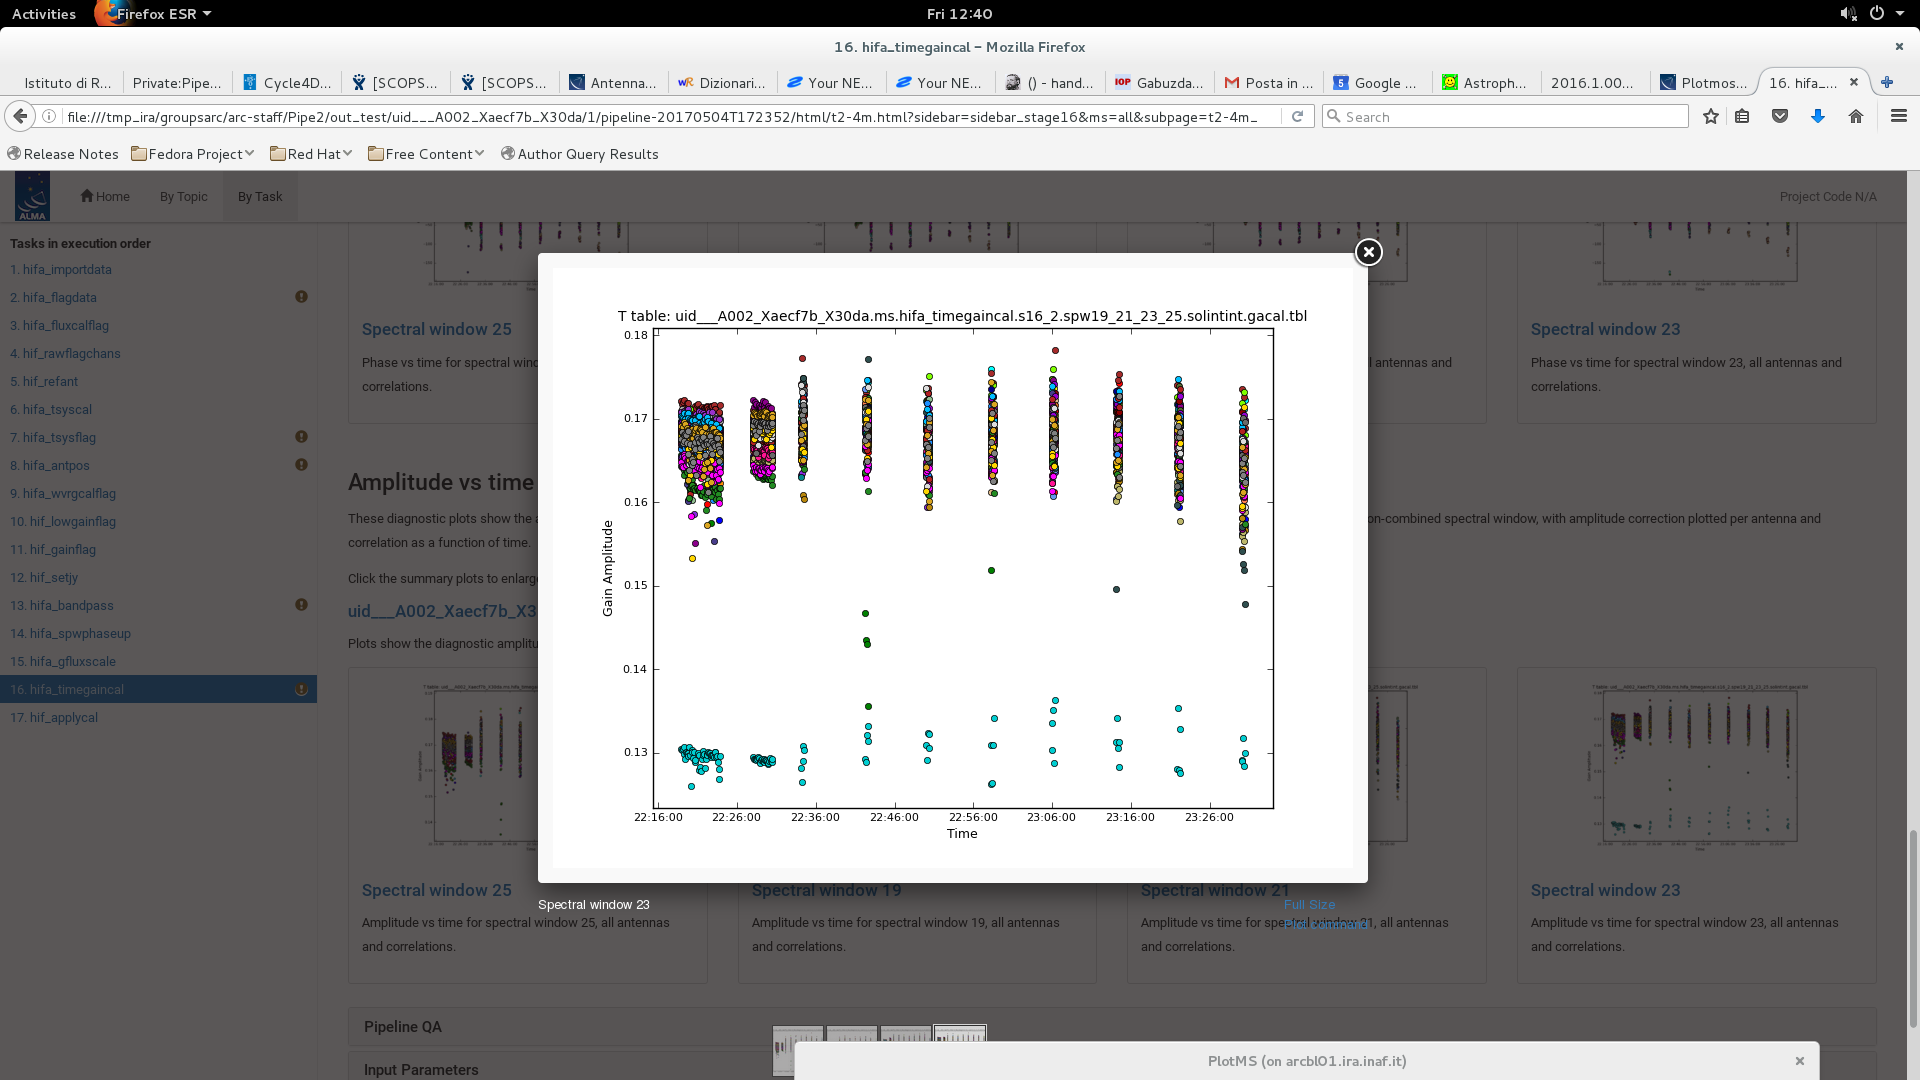Open a new tab with plus icon

click(1887, 82)
